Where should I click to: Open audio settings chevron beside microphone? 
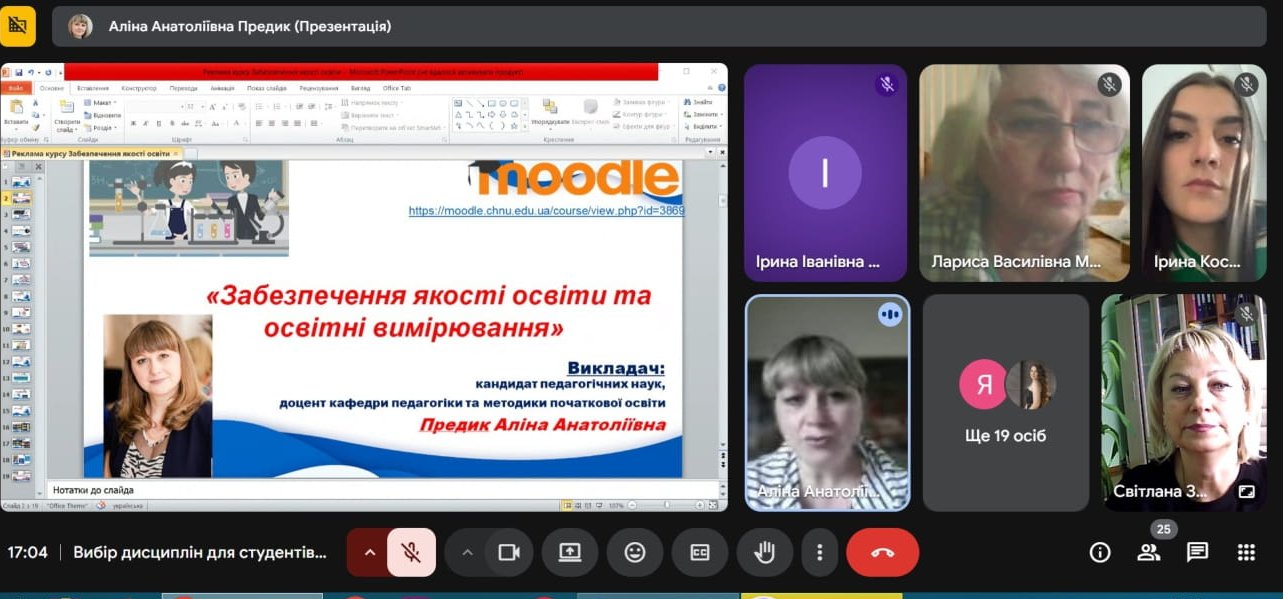click(x=369, y=552)
